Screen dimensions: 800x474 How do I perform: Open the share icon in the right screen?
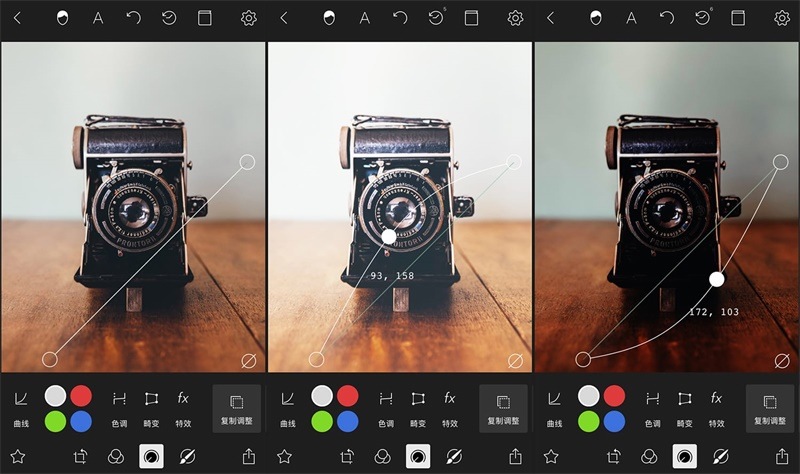[x=783, y=456]
